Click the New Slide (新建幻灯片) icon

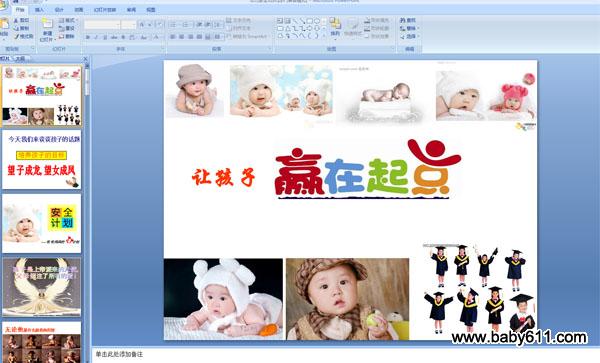tap(47, 24)
